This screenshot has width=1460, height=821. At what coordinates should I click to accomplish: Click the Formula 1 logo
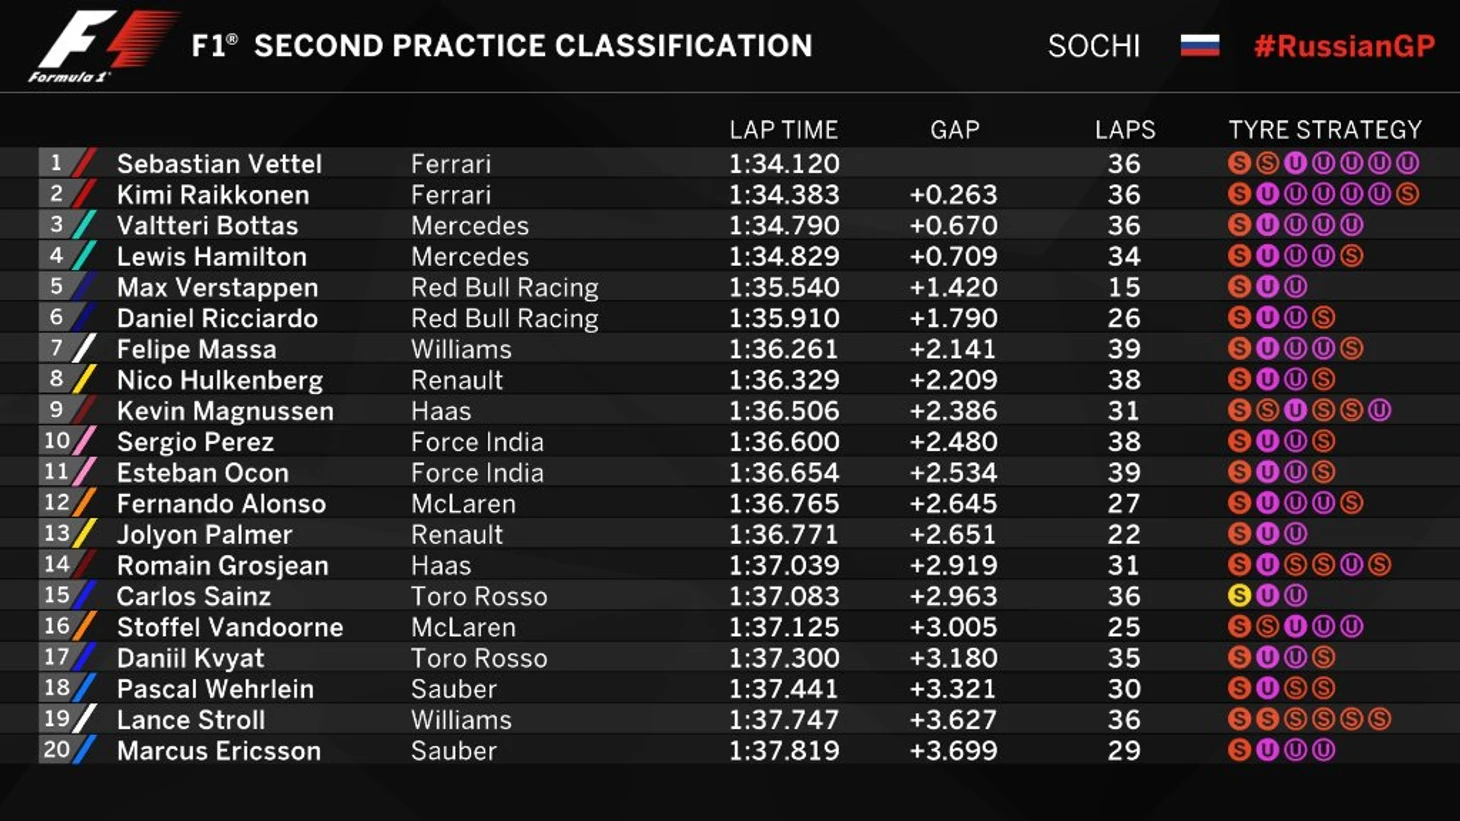103,47
